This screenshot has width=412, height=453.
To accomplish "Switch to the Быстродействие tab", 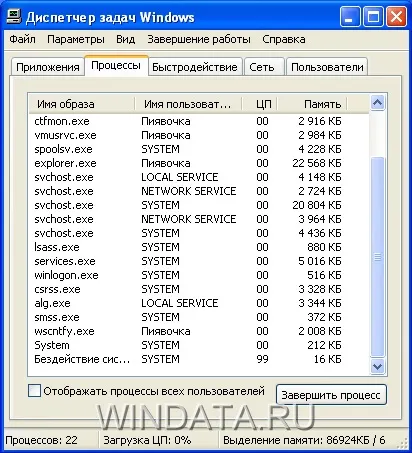I will coord(195,67).
